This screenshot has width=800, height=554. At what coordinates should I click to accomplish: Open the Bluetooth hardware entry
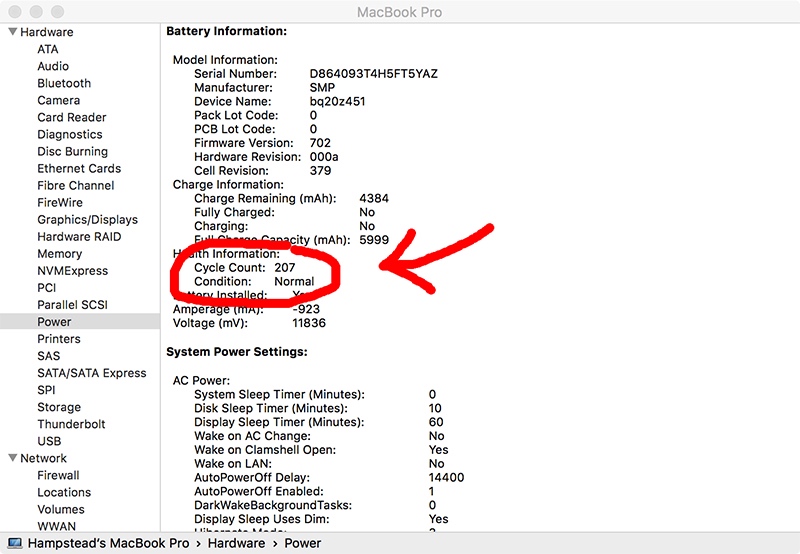pos(64,83)
